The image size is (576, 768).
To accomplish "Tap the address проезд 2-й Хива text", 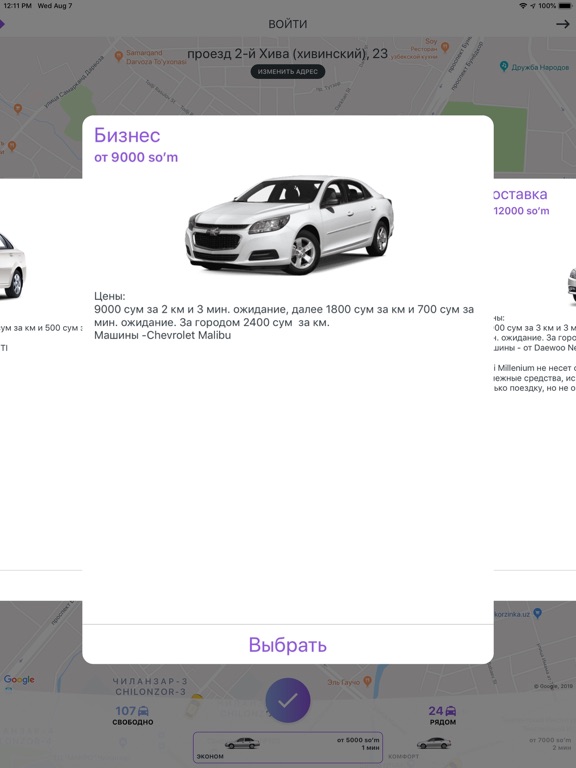I will [288, 53].
